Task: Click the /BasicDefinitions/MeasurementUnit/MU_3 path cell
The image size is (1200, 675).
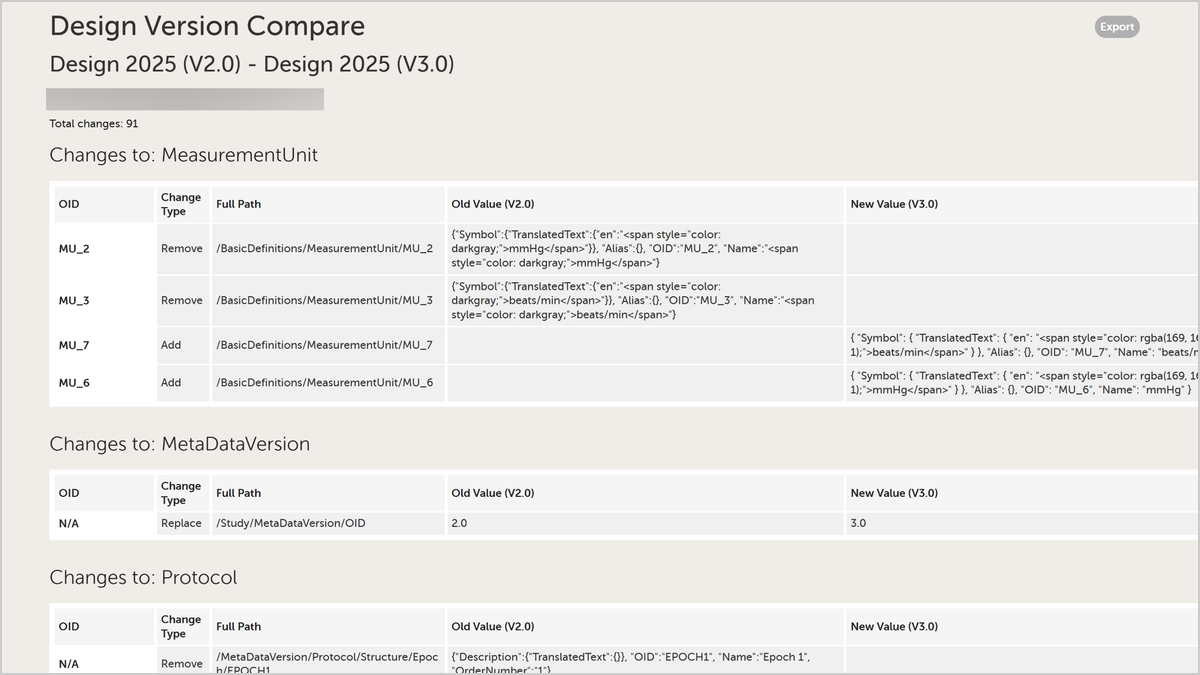Action: tap(328, 301)
